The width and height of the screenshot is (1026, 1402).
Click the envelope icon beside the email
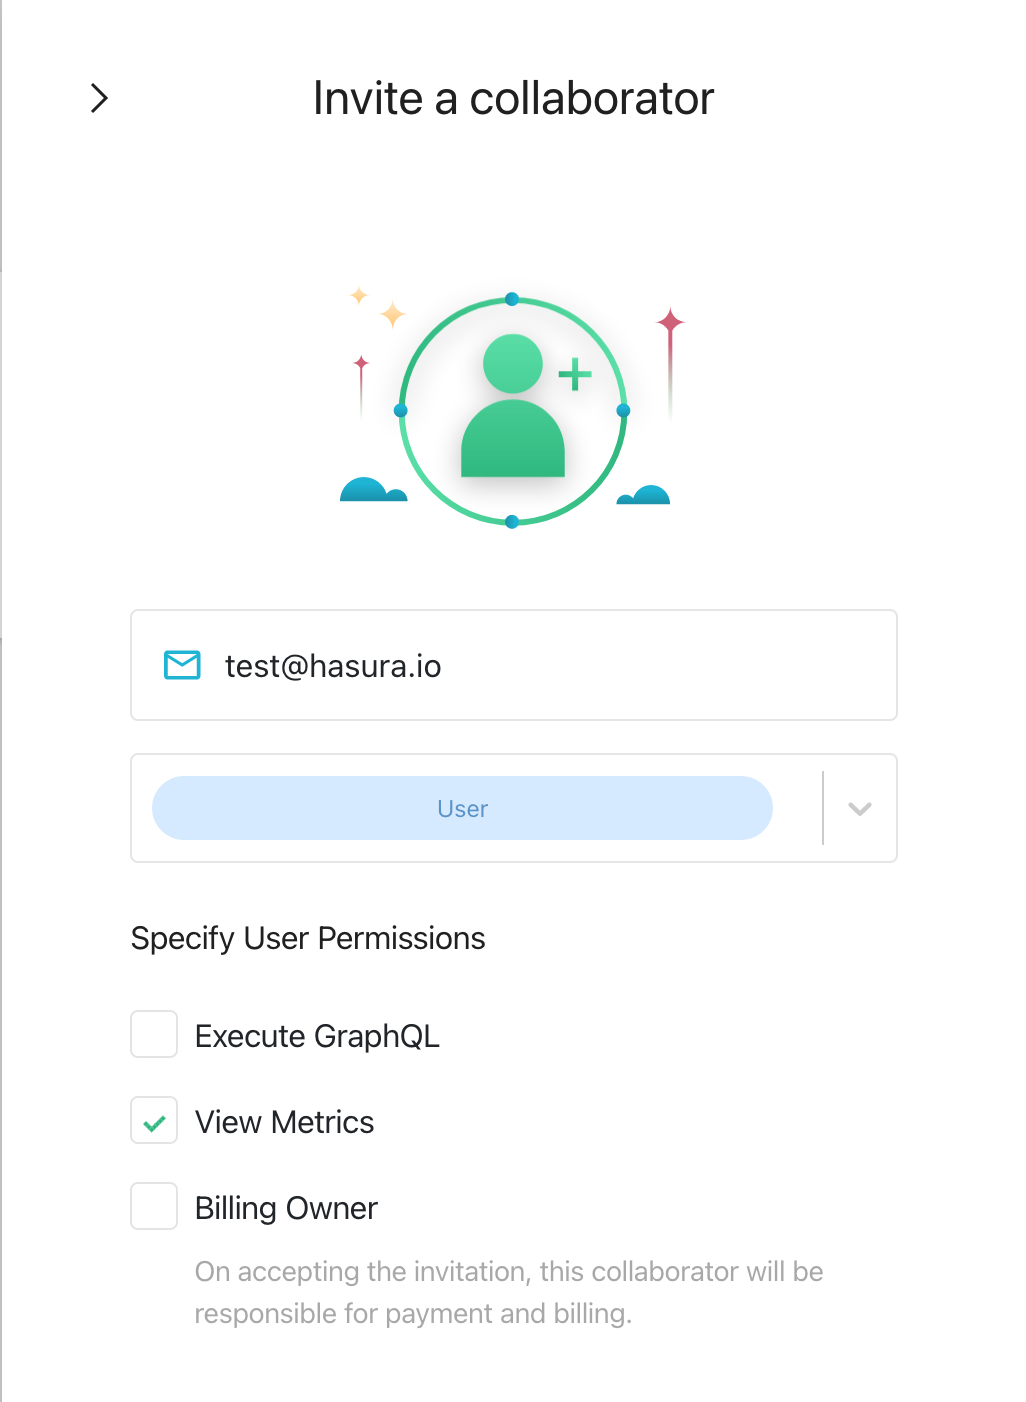(181, 665)
